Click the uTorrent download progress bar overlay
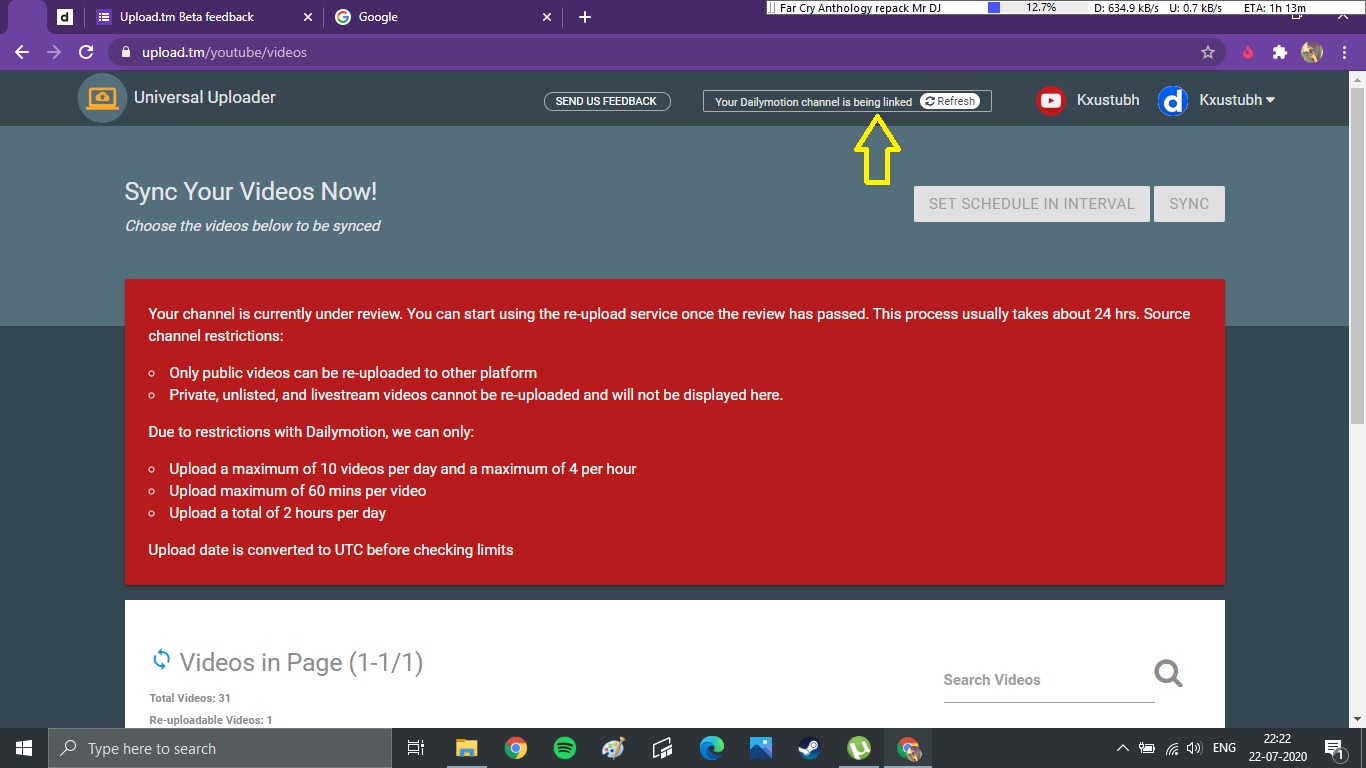This screenshot has width=1366, height=768. click(x=1035, y=8)
